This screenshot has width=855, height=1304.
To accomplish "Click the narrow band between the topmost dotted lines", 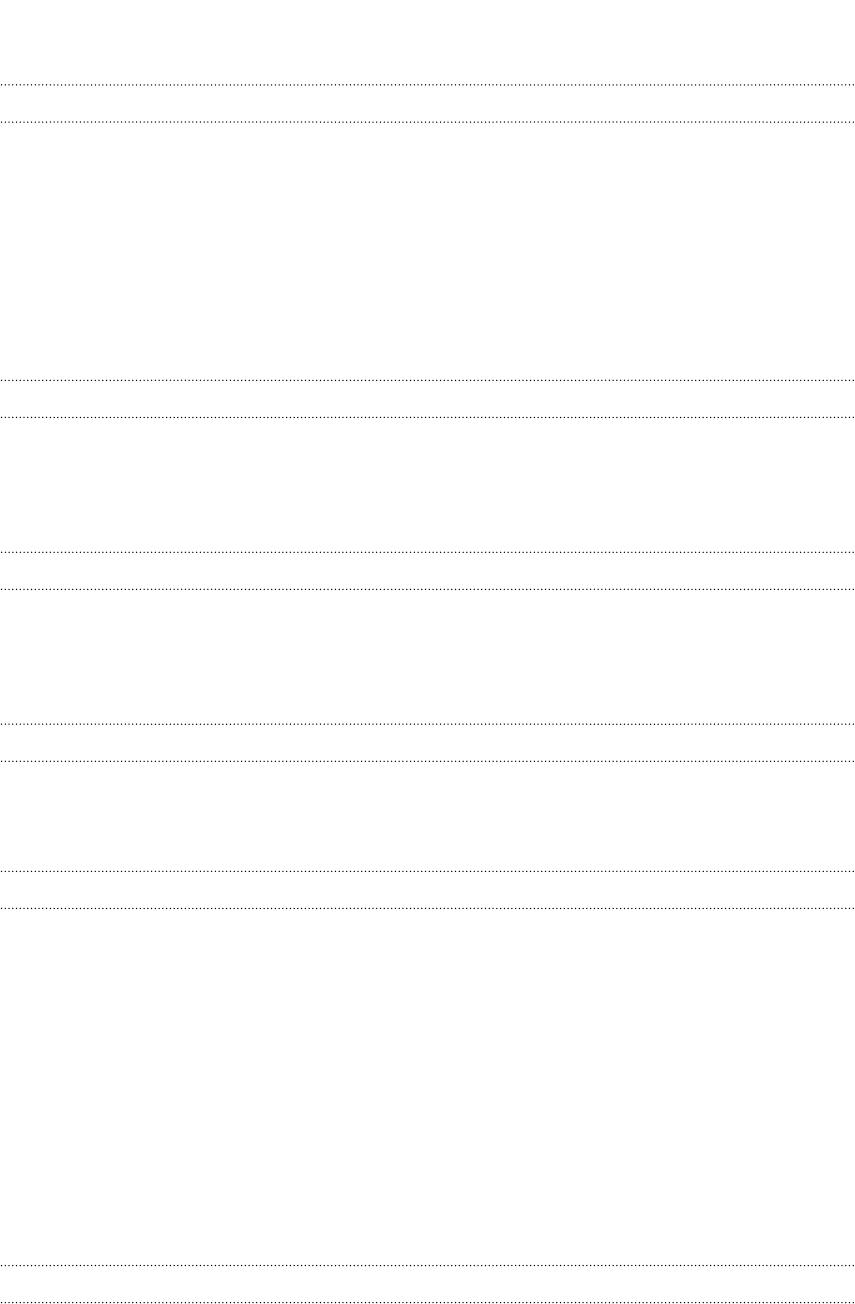I will [427, 103].
